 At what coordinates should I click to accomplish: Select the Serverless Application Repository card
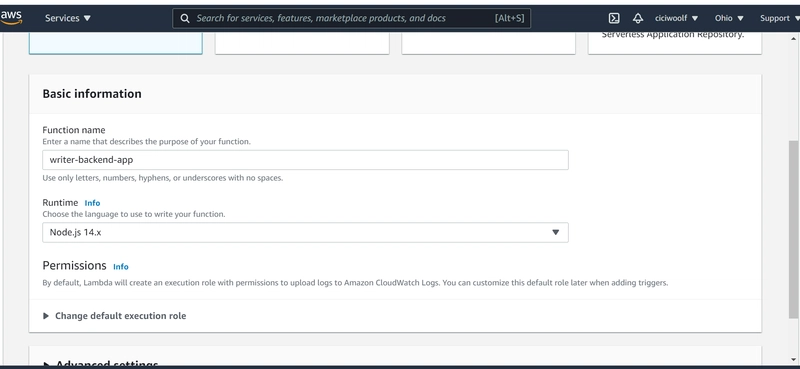pyautogui.click(x=674, y=43)
